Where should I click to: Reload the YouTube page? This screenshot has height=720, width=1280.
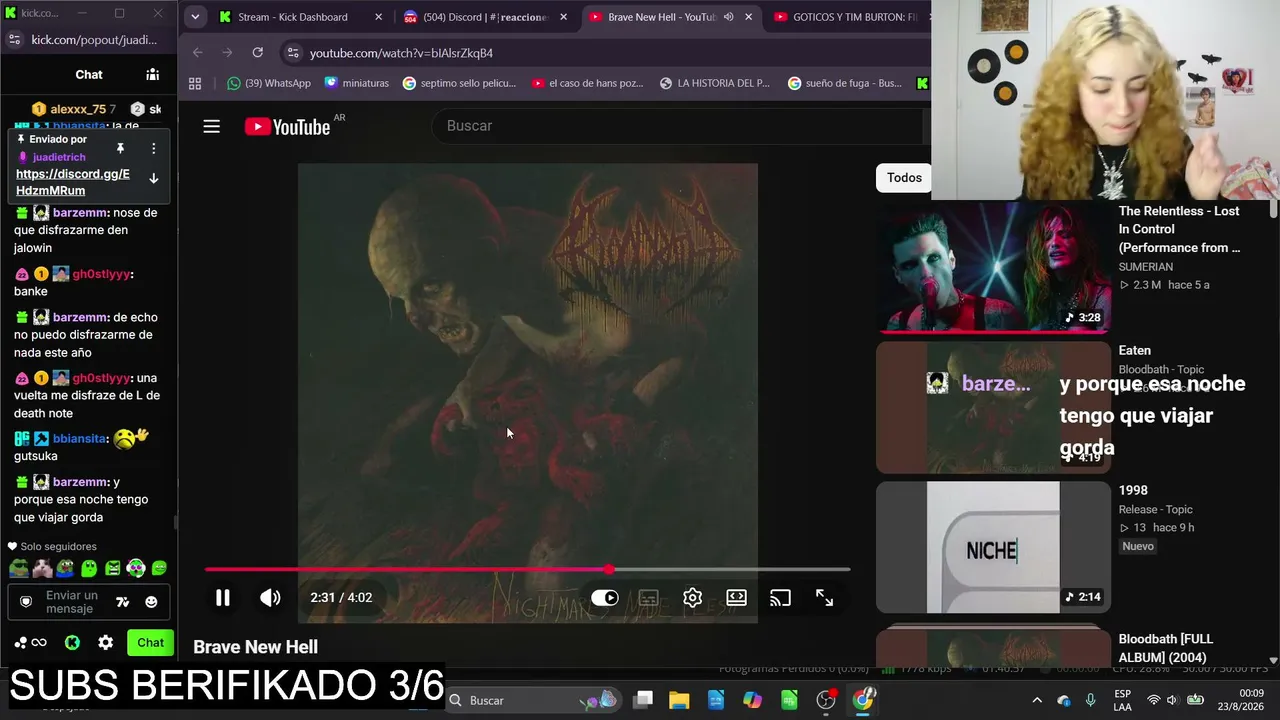click(258, 53)
